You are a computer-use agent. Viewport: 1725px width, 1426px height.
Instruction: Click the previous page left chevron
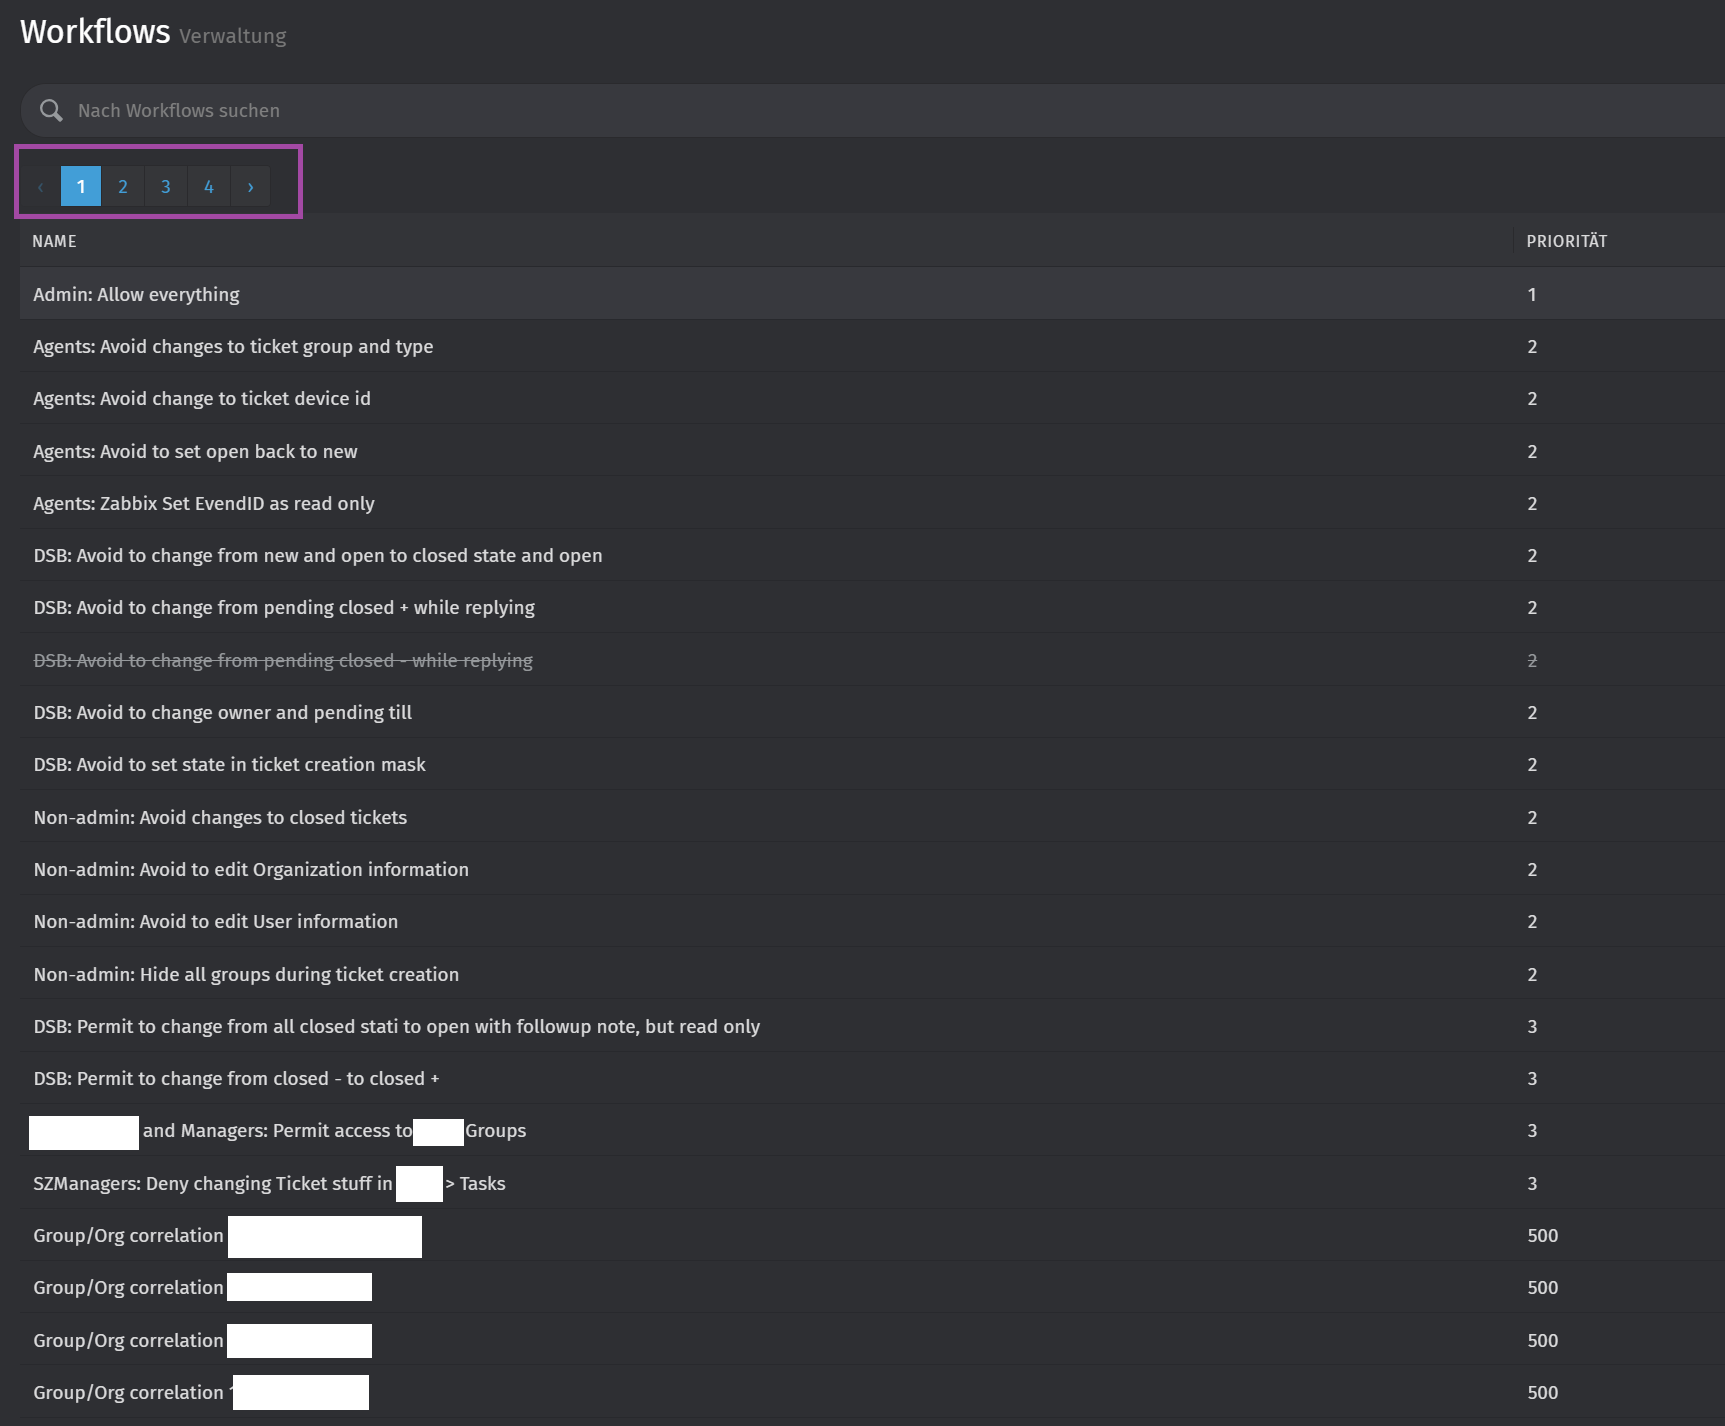click(x=41, y=187)
